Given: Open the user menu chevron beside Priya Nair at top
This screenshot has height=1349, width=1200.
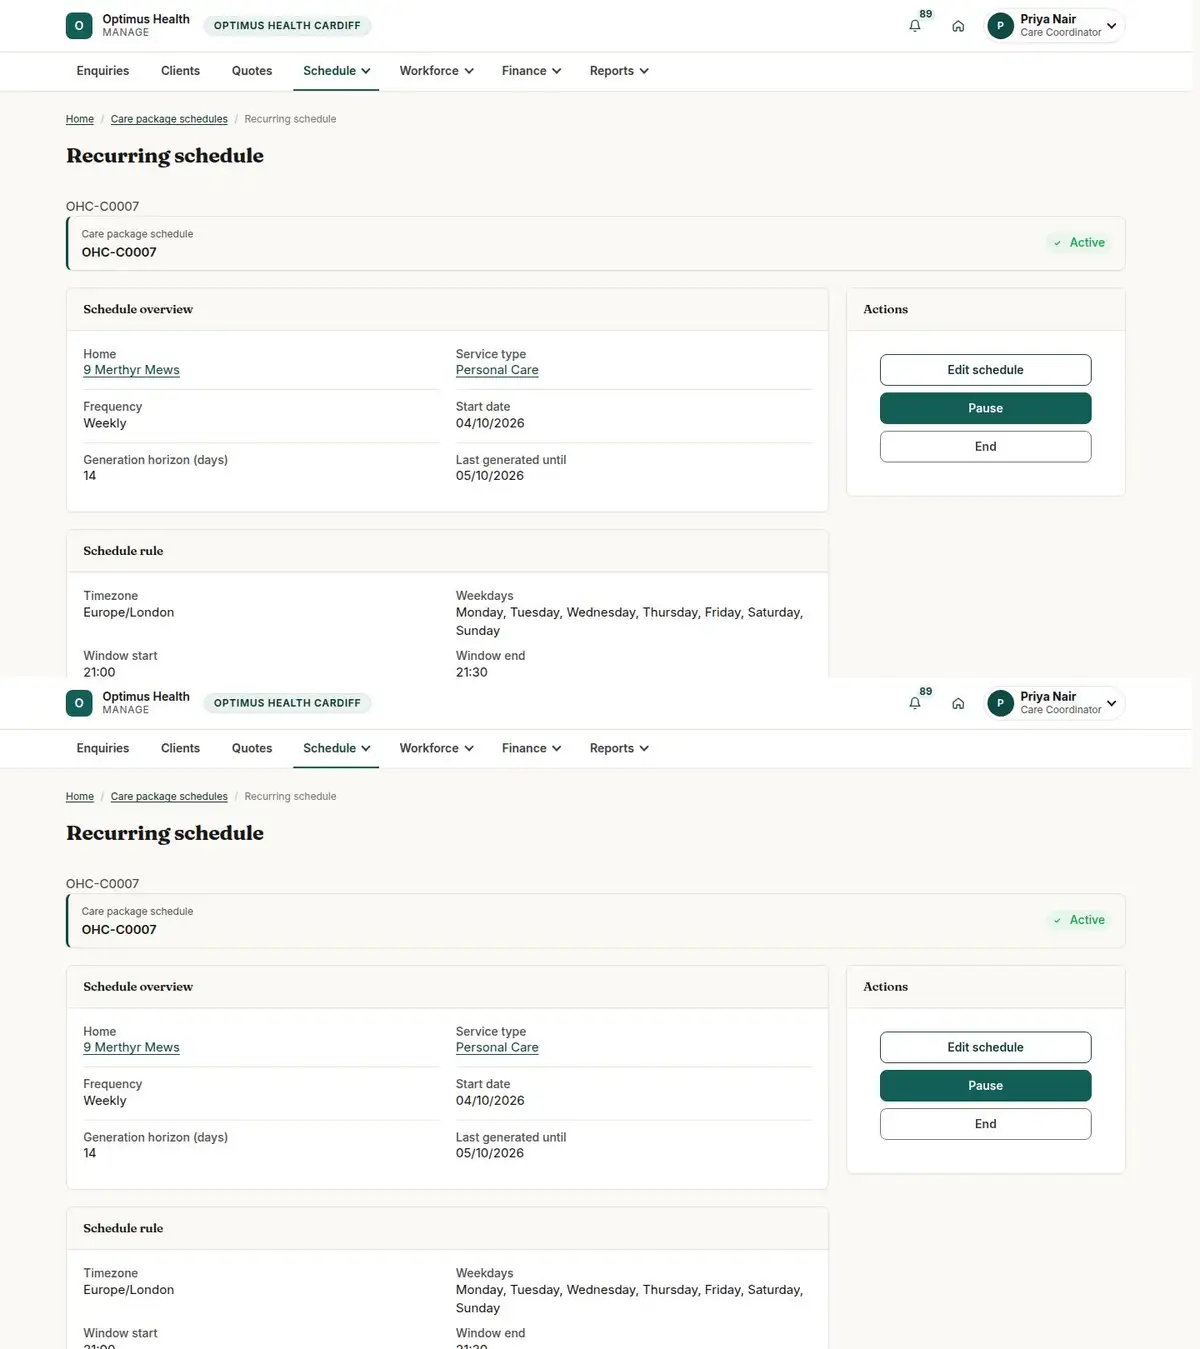Looking at the screenshot, I should tap(1111, 26).
